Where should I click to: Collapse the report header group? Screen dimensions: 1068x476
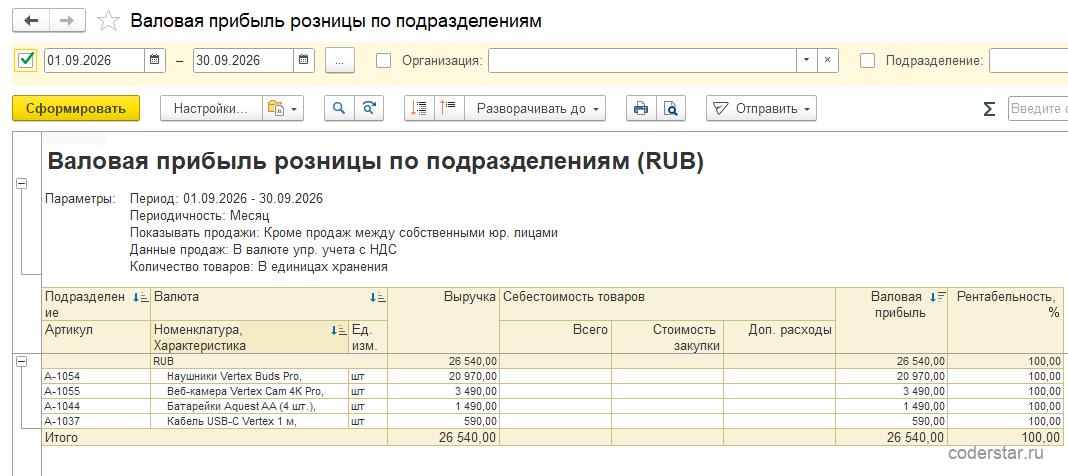(20, 183)
